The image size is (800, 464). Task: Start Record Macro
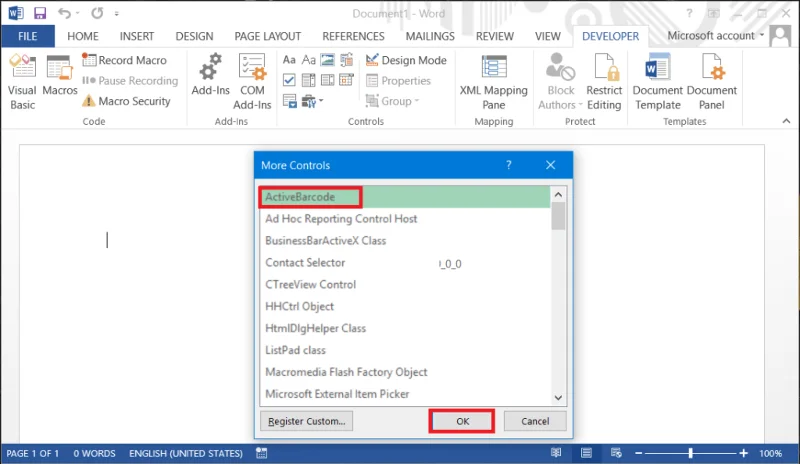(124, 60)
